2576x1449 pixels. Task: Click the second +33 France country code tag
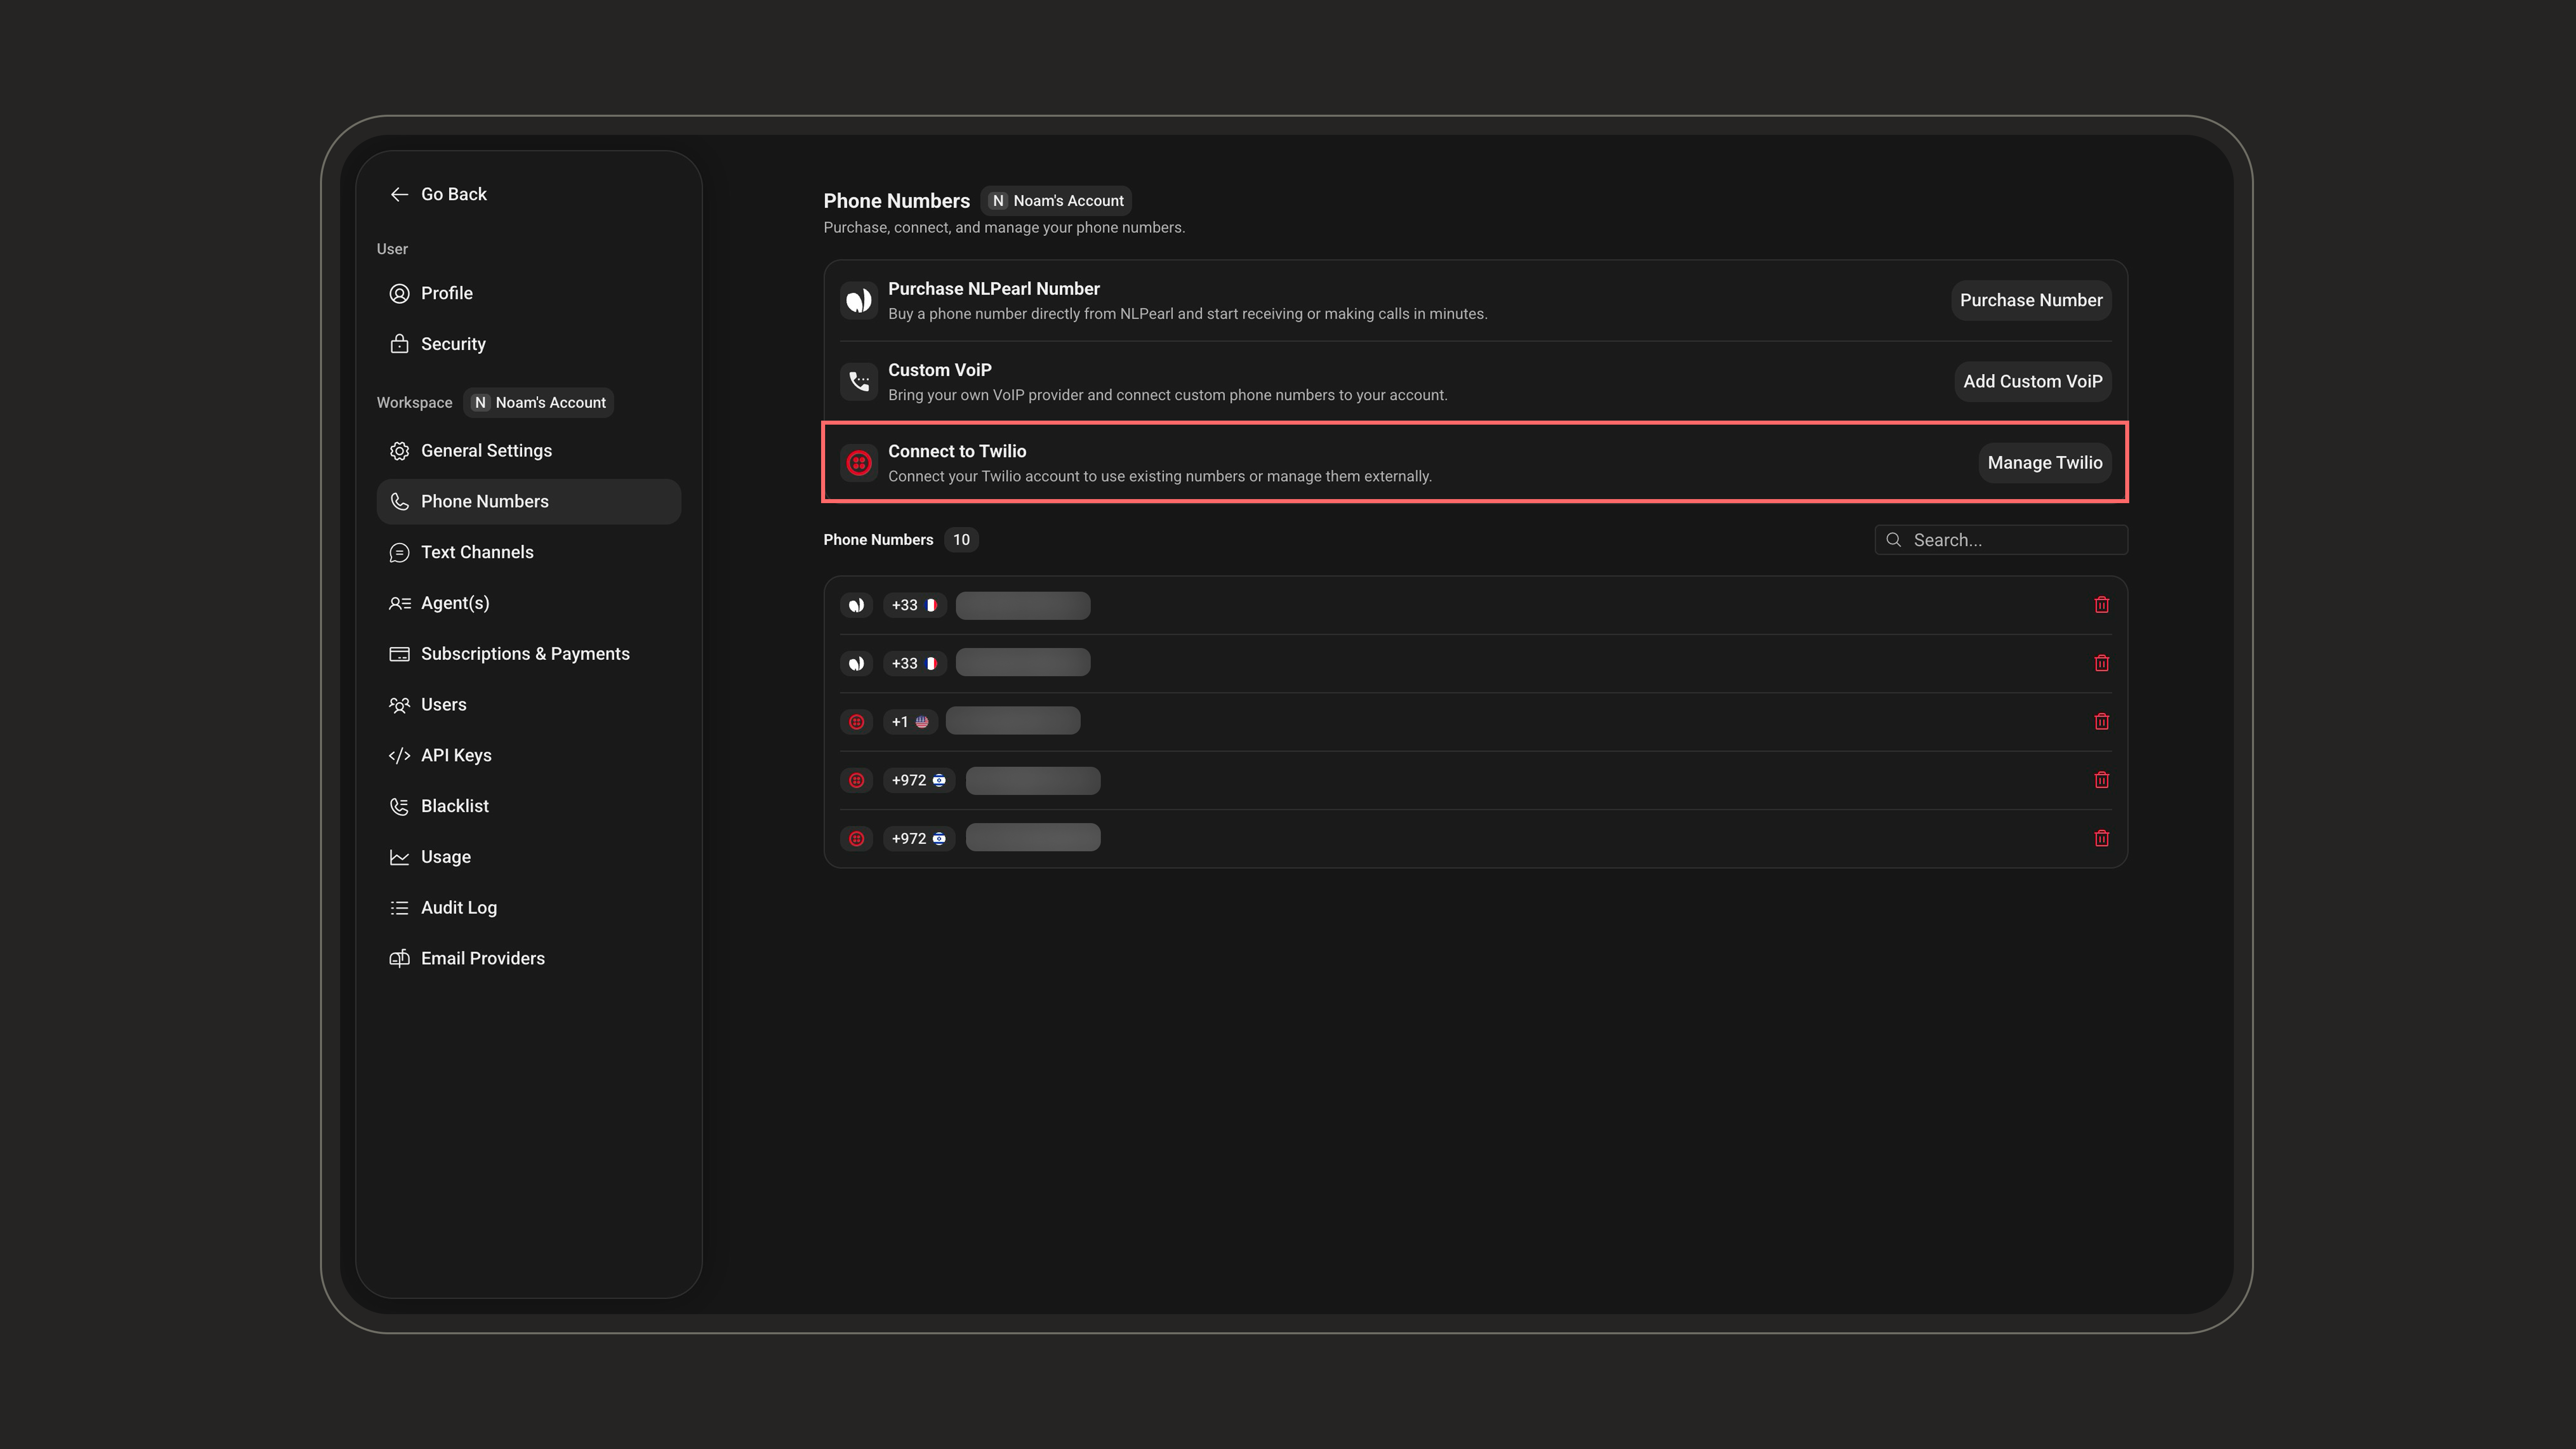click(x=914, y=663)
